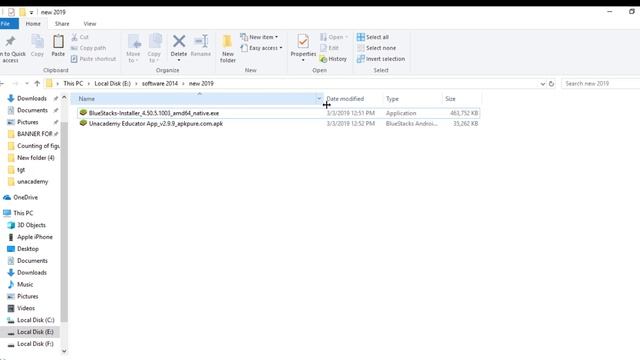Open pinned Documents in Quick access
The width and height of the screenshot is (640, 360).
[x=32, y=110]
